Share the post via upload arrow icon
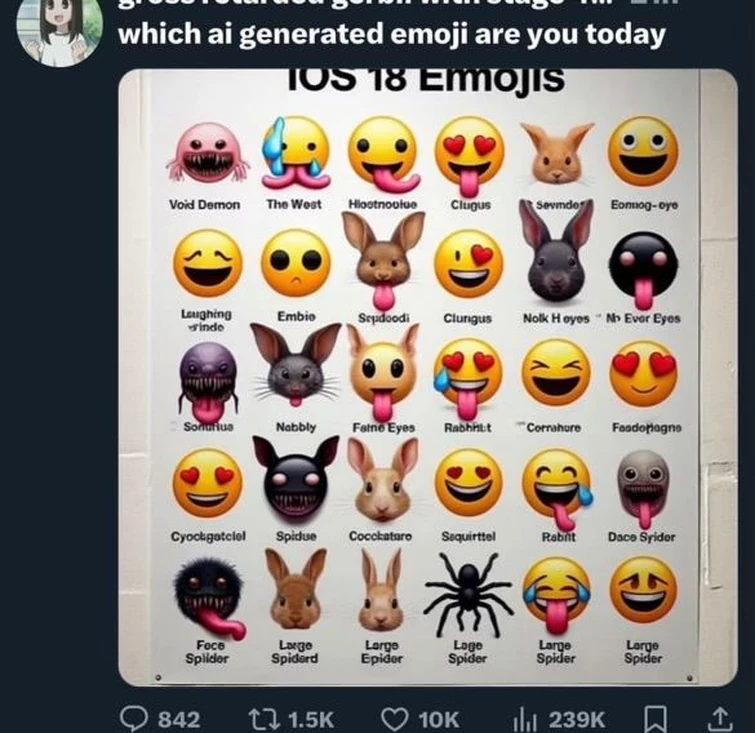Image resolution: width=755 pixels, height=733 pixels. pyautogui.click(x=719, y=718)
